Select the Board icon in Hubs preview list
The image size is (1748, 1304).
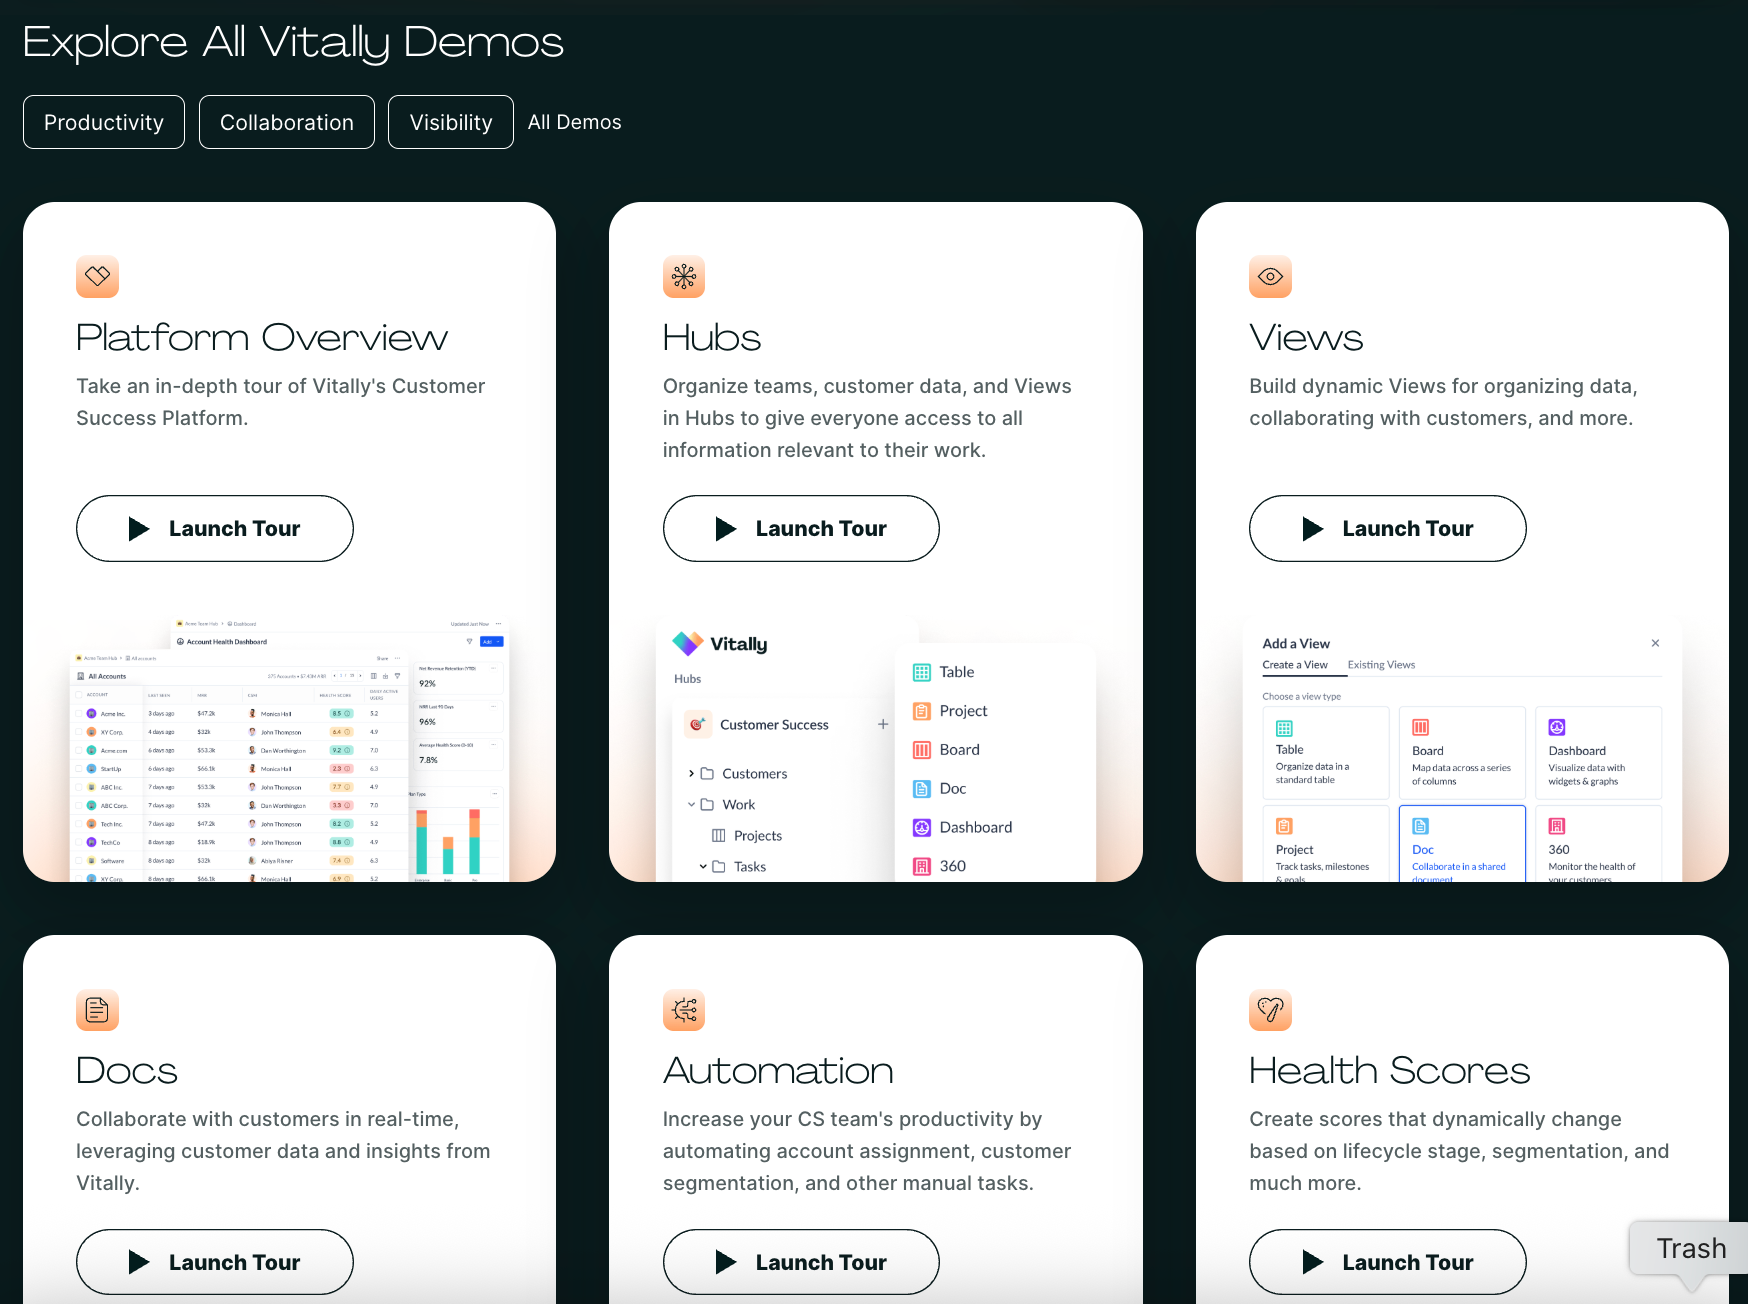tap(922, 750)
